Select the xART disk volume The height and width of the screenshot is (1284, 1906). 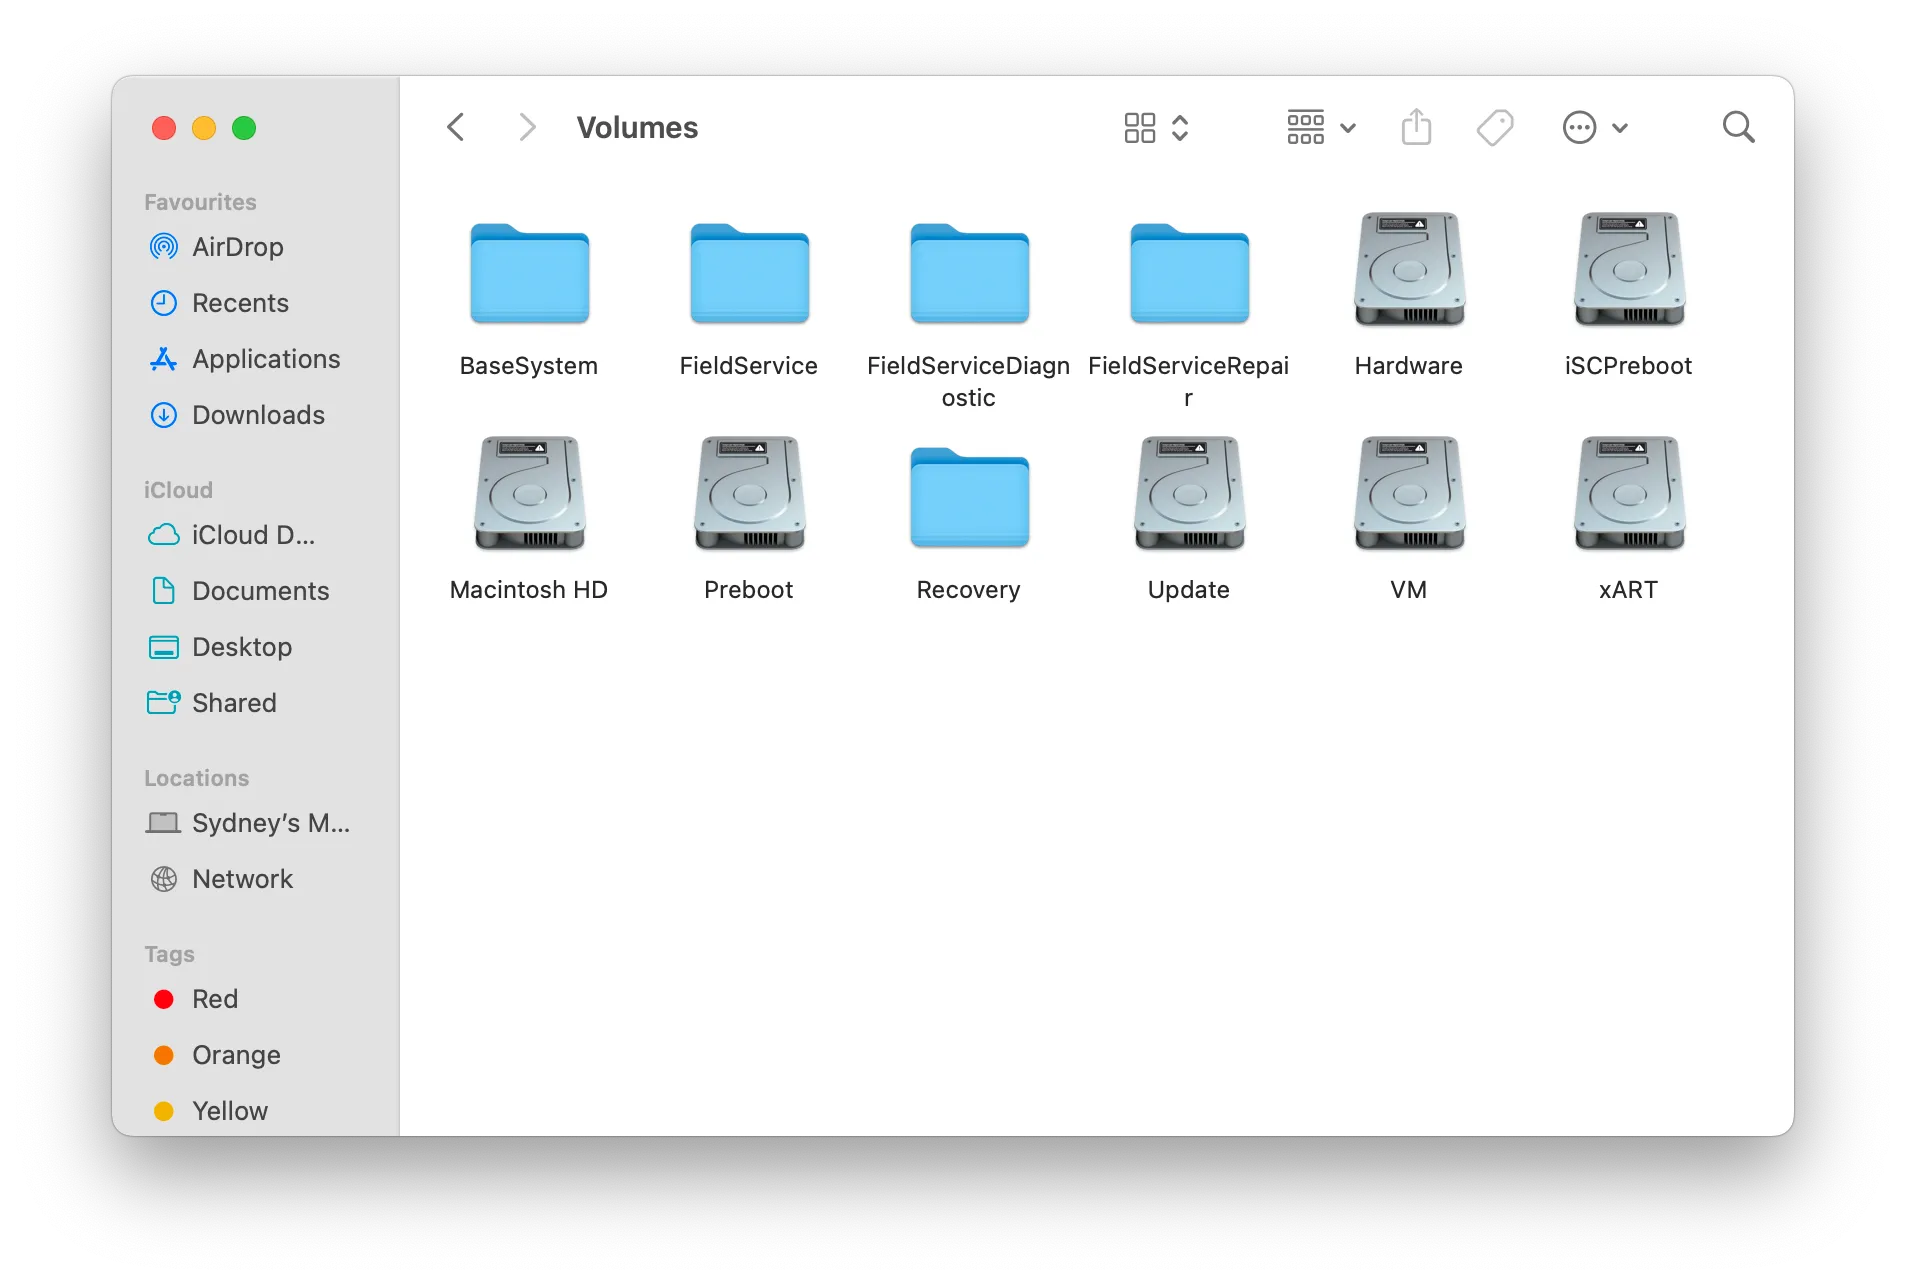1628,494
